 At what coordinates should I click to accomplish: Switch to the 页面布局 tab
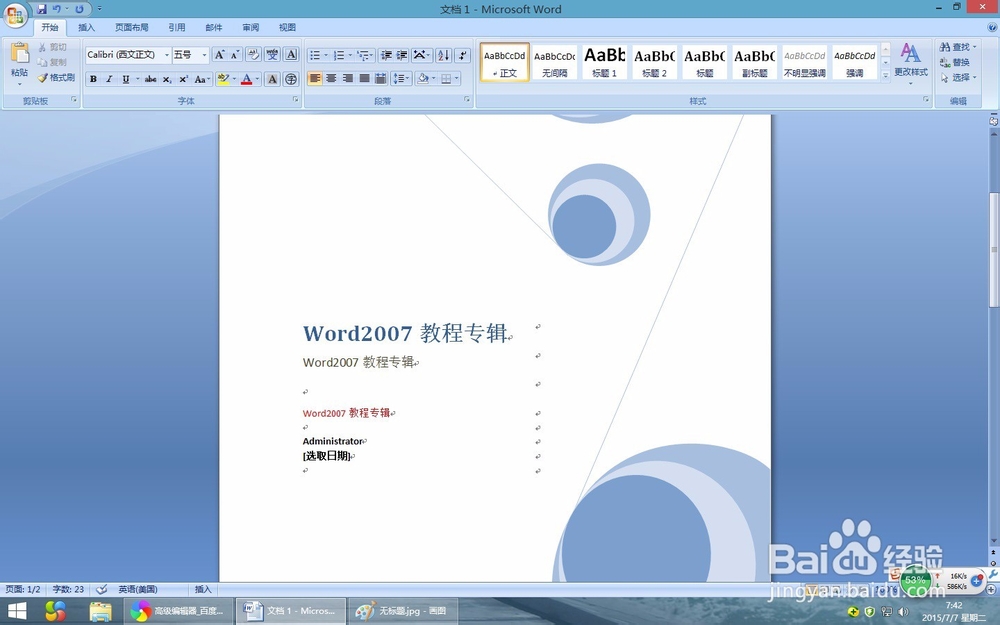(131, 27)
